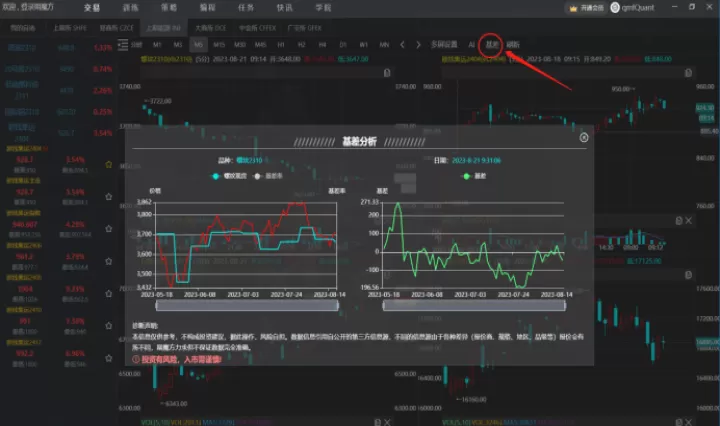Image resolution: width=720 pixels, height=426 pixels.
Task: Switch to the 学院 top tab
Action: (x=323, y=8)
